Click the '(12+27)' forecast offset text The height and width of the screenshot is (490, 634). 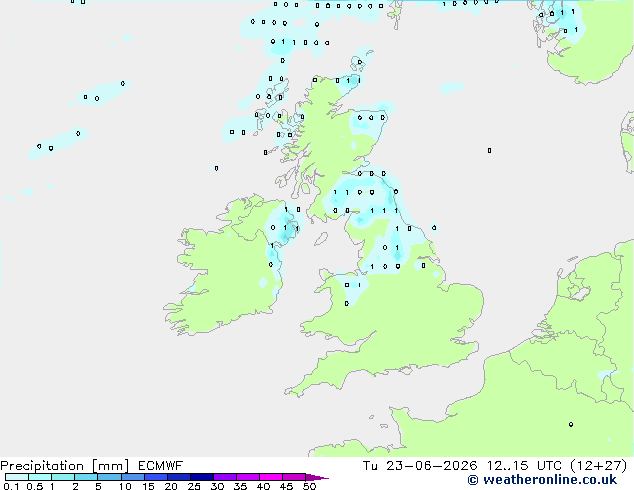pos(598,466)
